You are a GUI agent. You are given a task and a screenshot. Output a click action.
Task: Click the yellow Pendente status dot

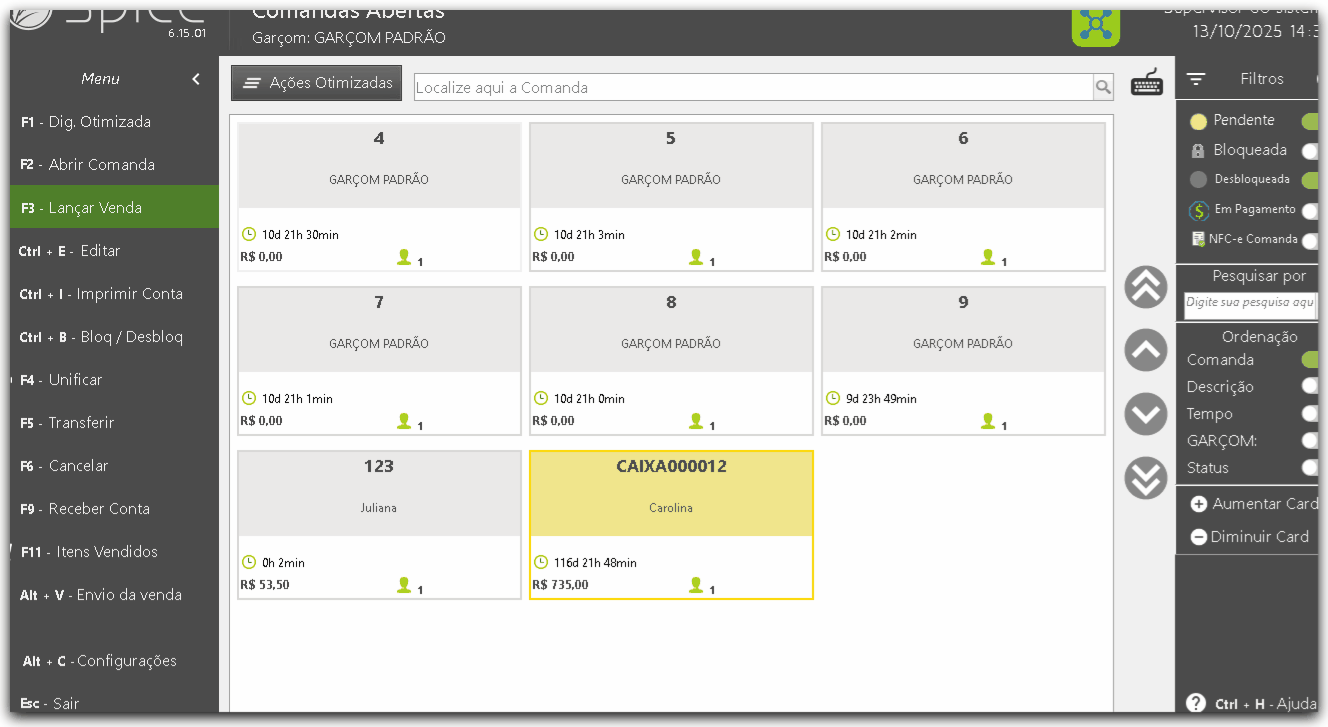click(x=1198, y=122)
